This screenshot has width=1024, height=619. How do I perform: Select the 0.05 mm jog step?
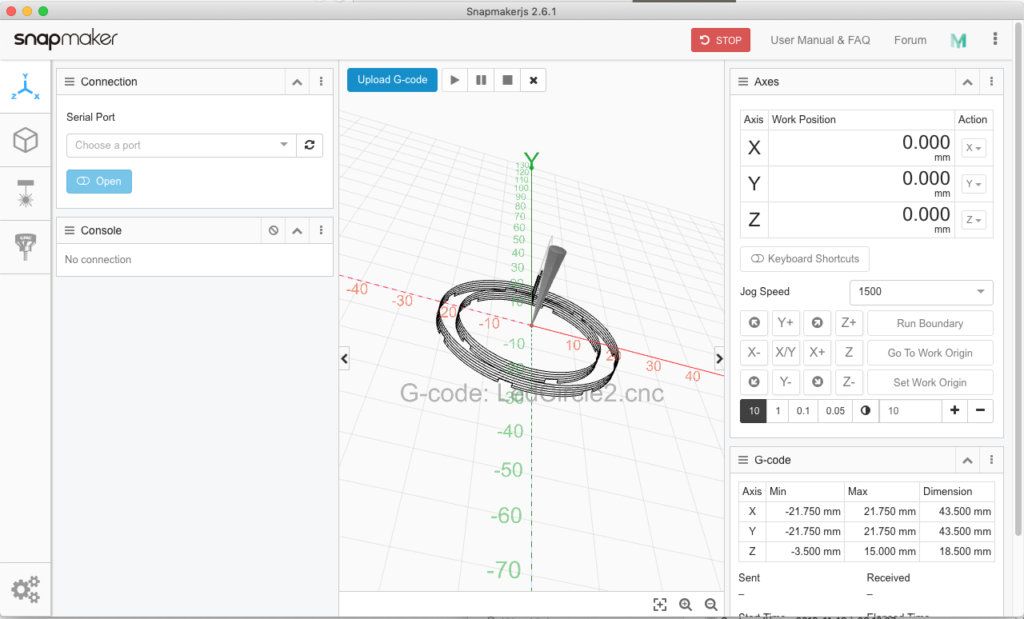[835, 411]
